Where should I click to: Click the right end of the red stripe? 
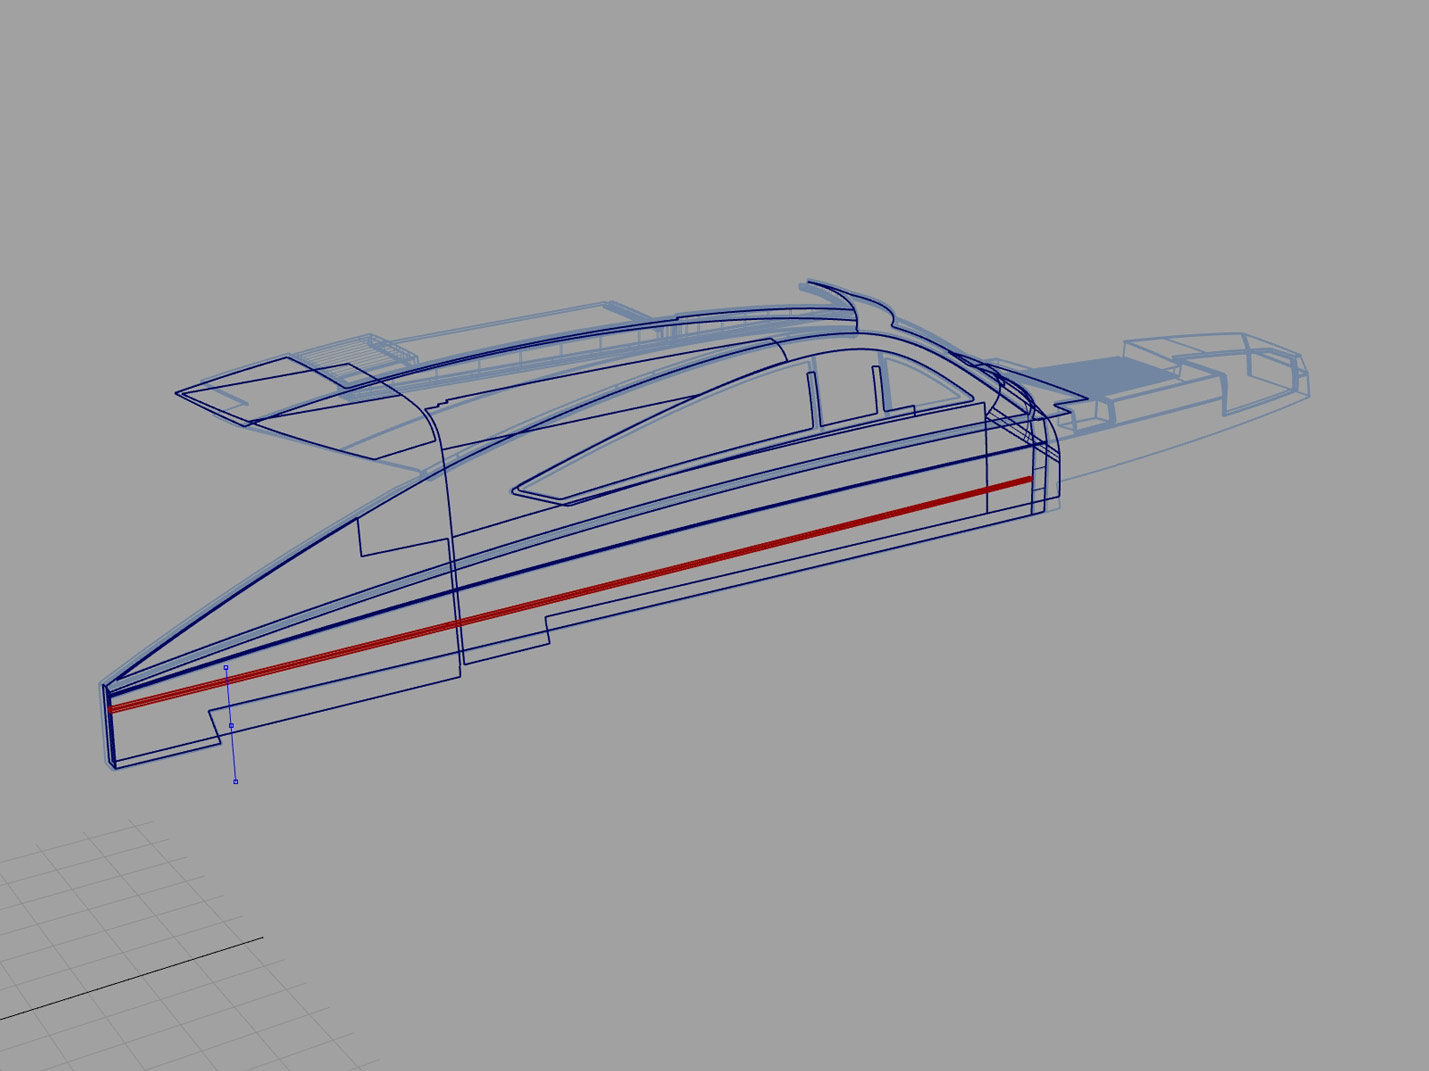[1029, 481]
